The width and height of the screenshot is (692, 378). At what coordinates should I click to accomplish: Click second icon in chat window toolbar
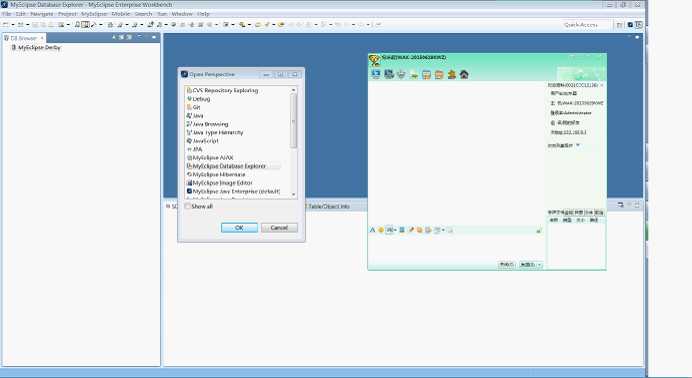coord(388,74)
